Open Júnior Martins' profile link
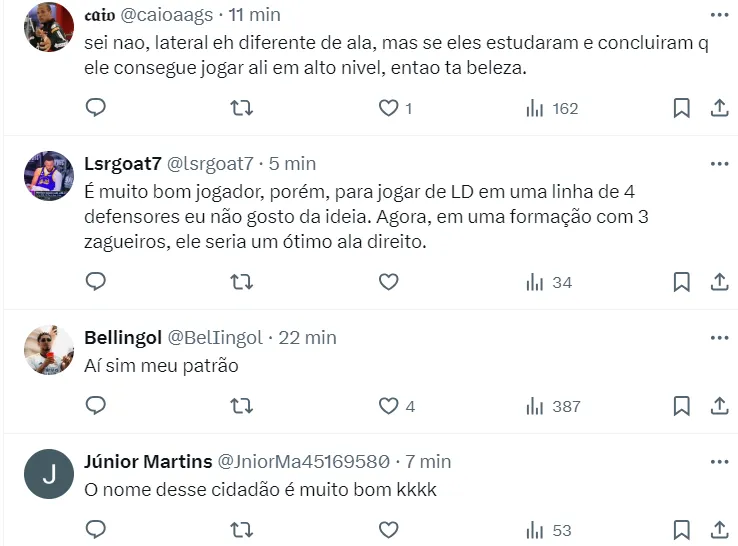The image size is (738, 546). click(x=148, y=461)
